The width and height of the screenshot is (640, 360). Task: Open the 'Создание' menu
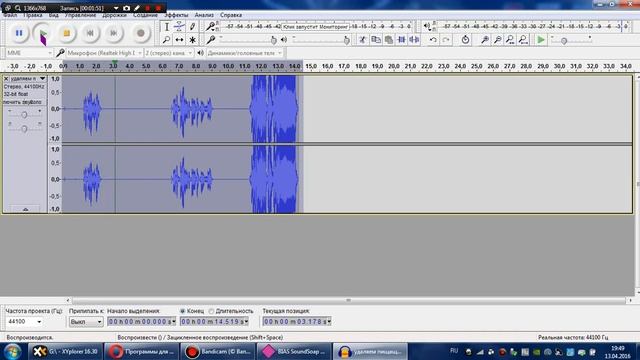point(145,15)
